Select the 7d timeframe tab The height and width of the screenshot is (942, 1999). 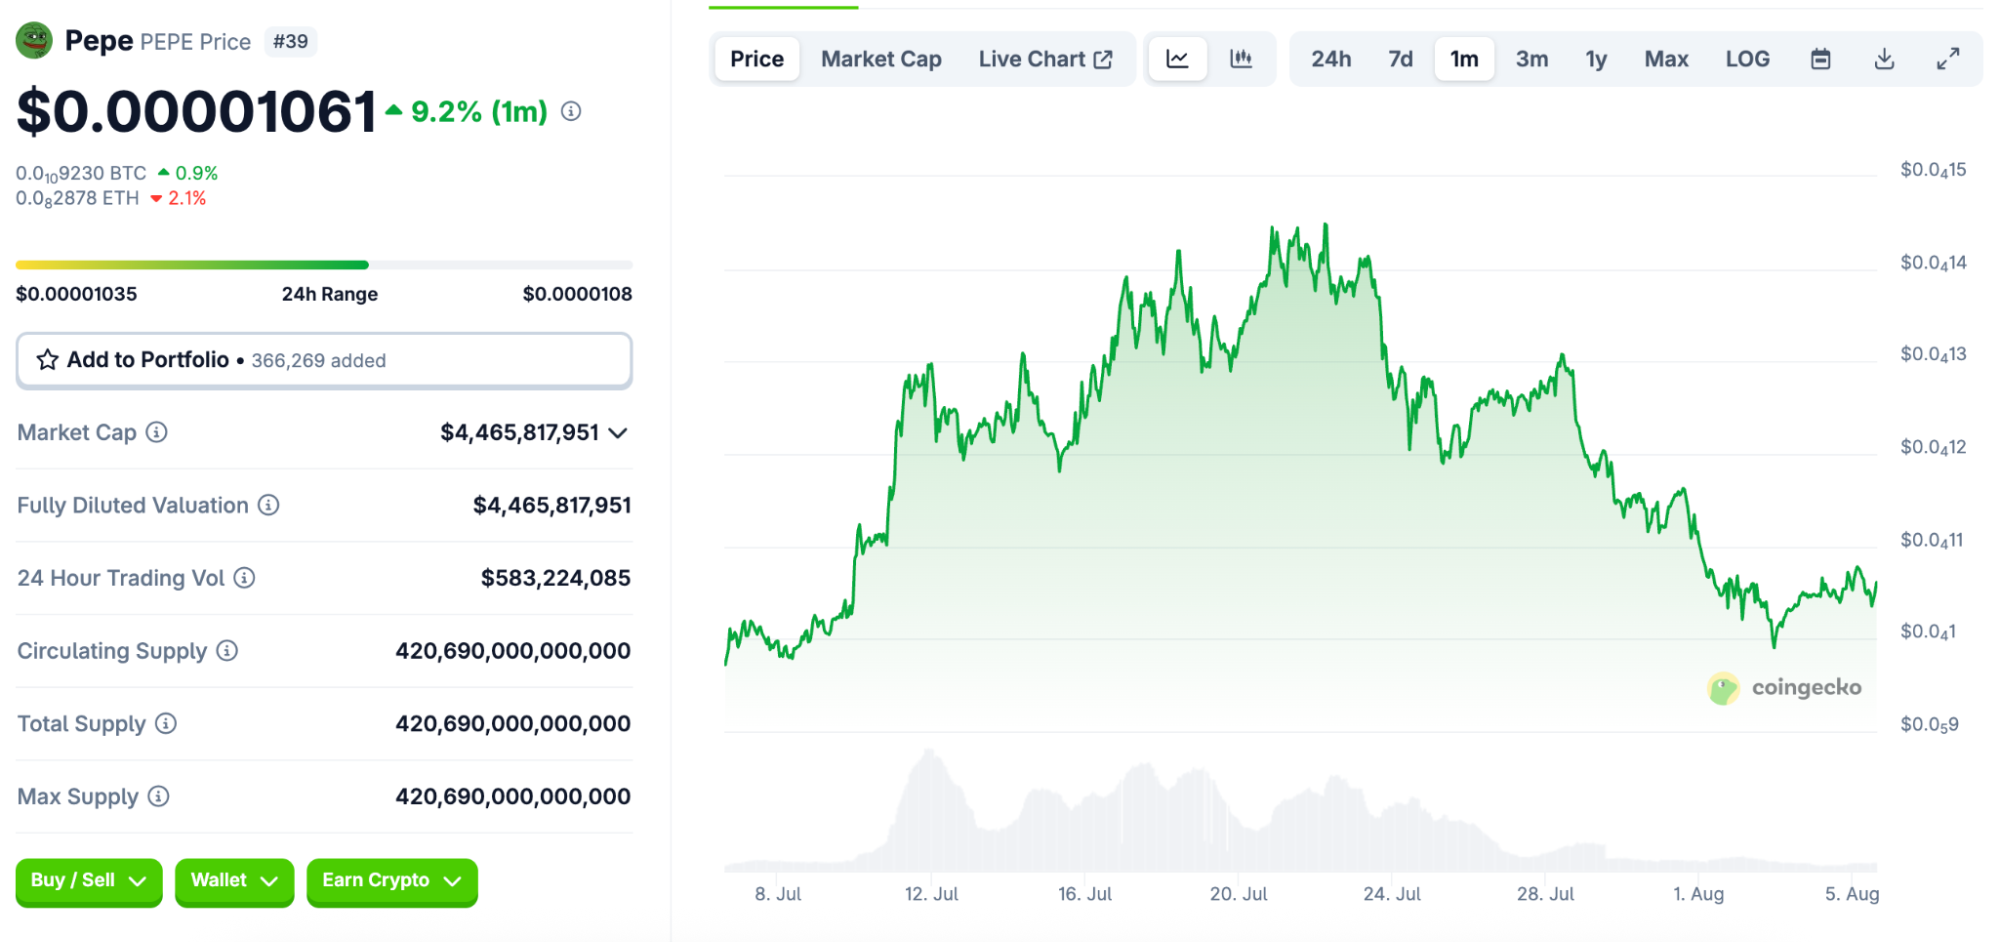pyautogui.click(x=1400, y=58)
